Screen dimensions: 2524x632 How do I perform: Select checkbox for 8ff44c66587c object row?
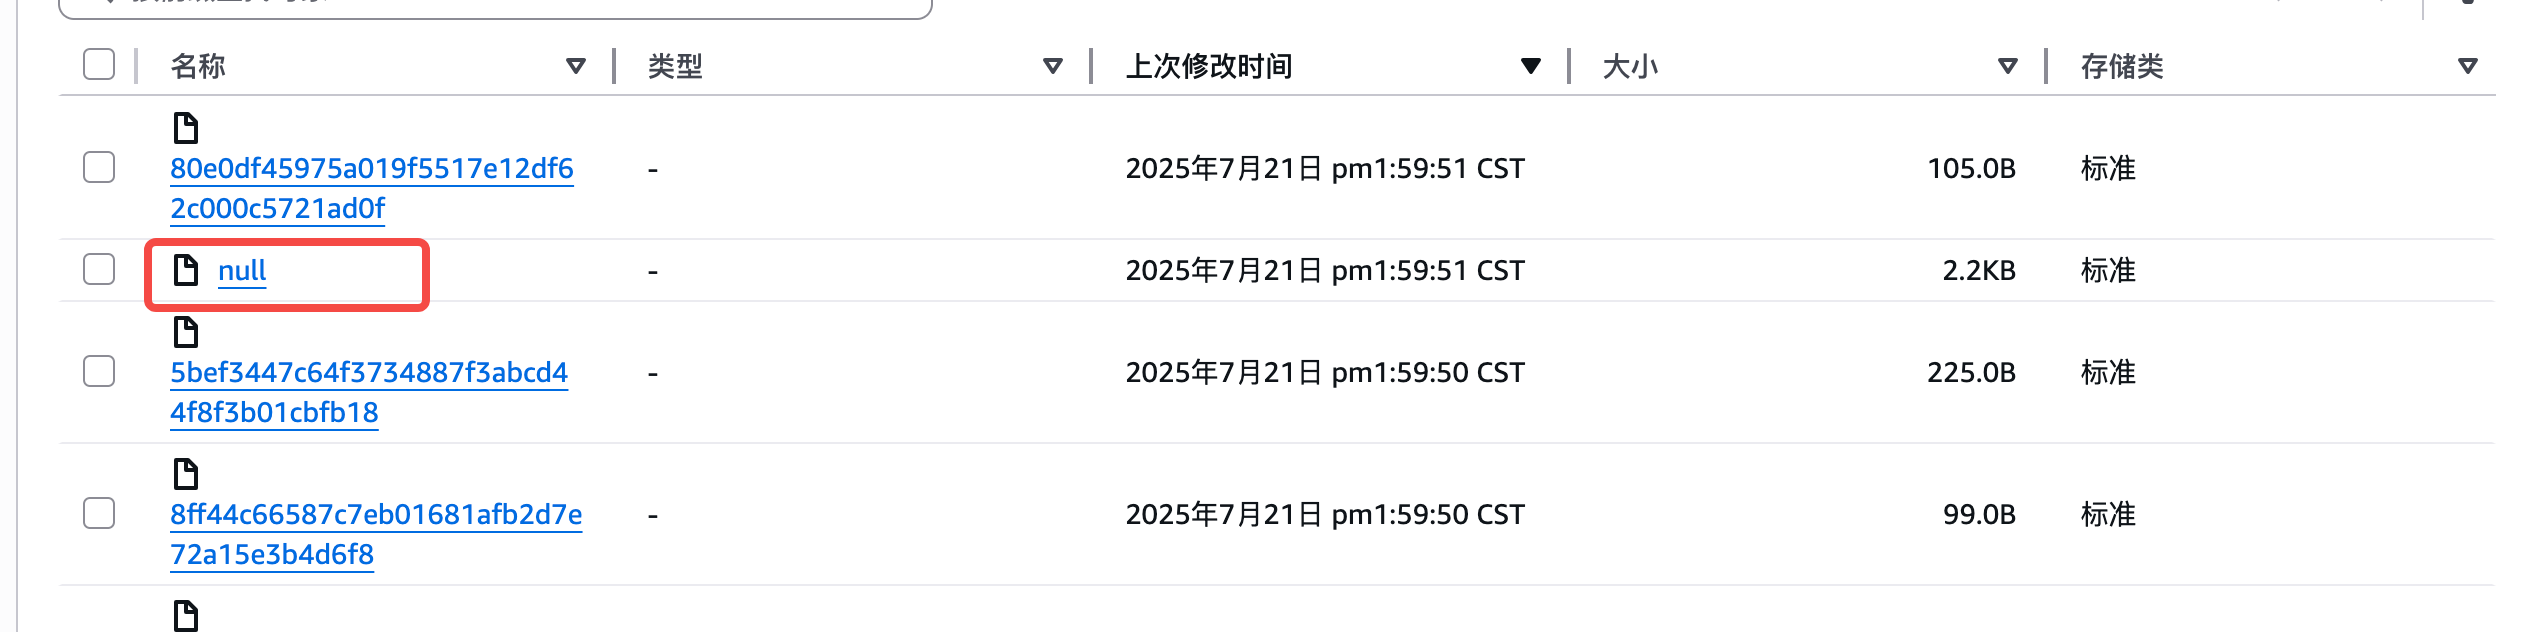coord(99,514)
